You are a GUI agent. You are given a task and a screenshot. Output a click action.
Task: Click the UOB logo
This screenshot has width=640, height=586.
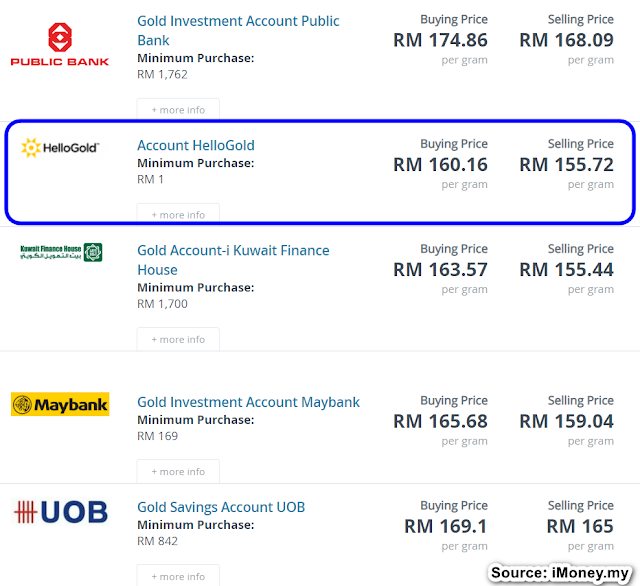pos(61,512)
